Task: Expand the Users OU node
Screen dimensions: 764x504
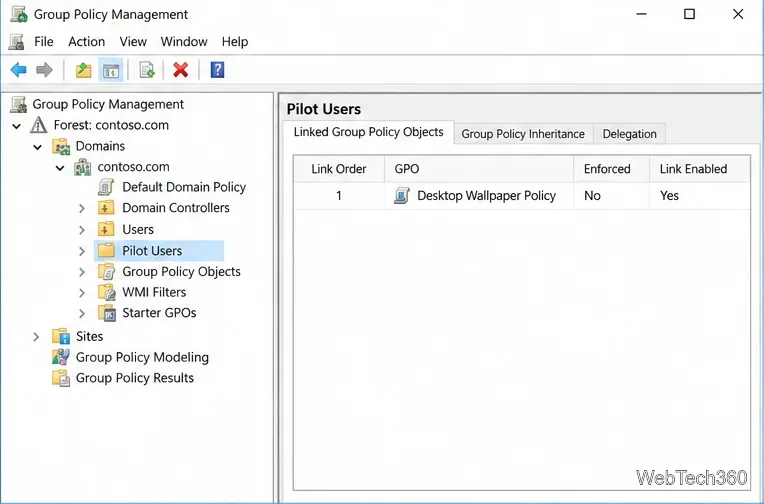Action: tap(82, 230)
